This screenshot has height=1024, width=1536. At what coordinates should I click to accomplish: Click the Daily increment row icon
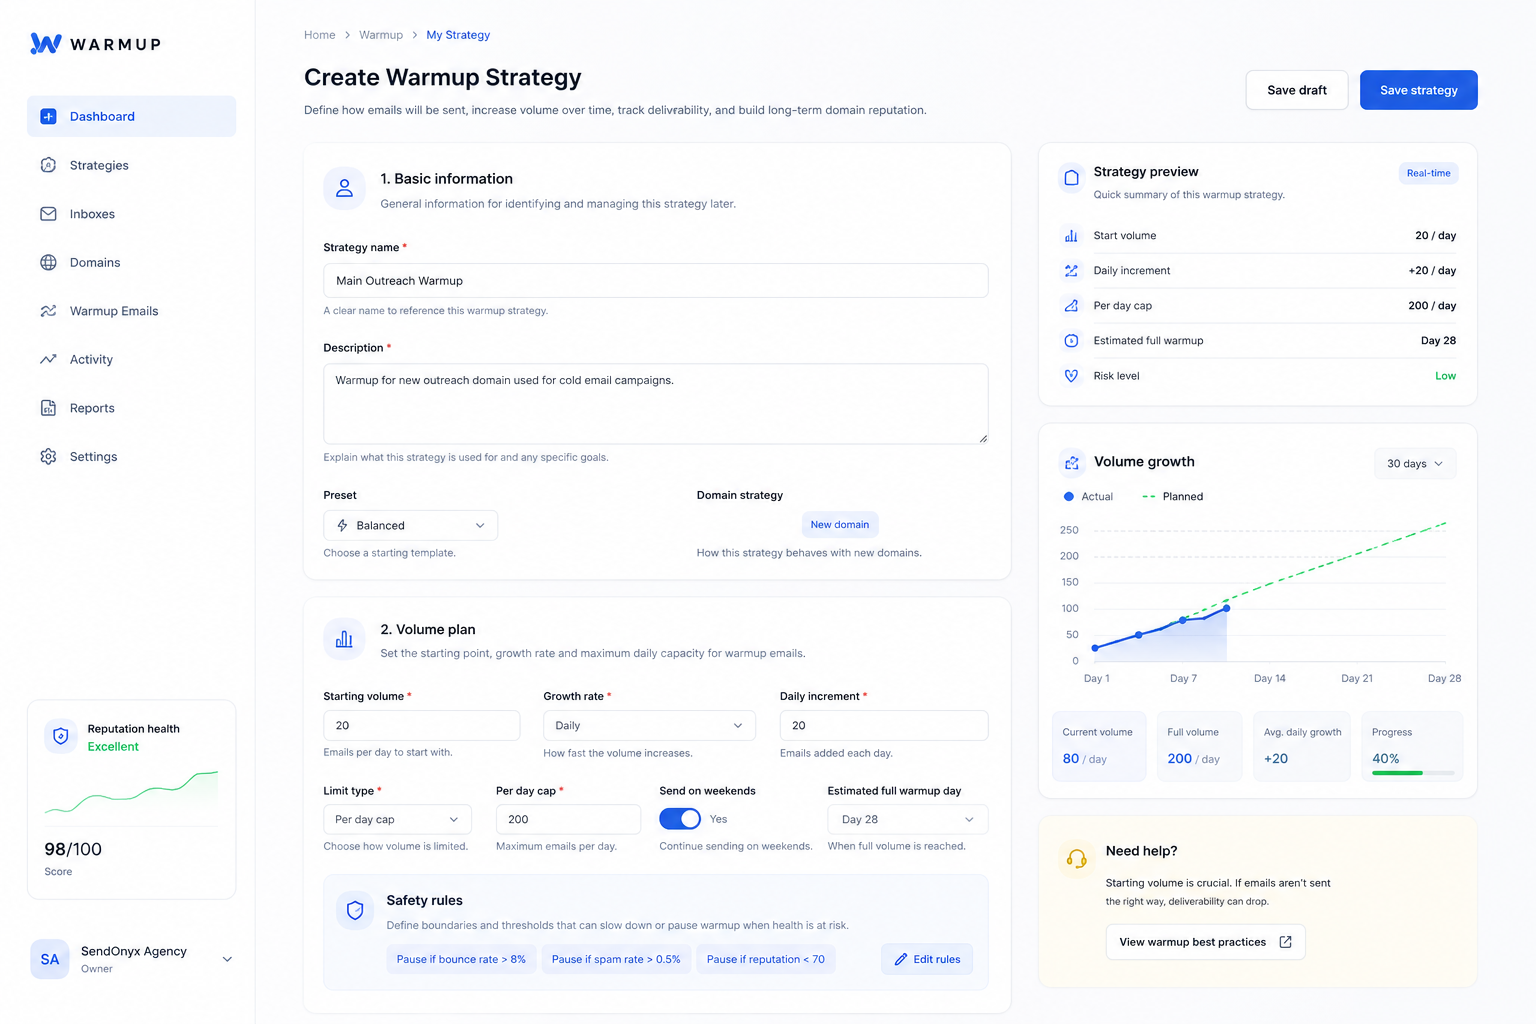[x=1071, y=271]
